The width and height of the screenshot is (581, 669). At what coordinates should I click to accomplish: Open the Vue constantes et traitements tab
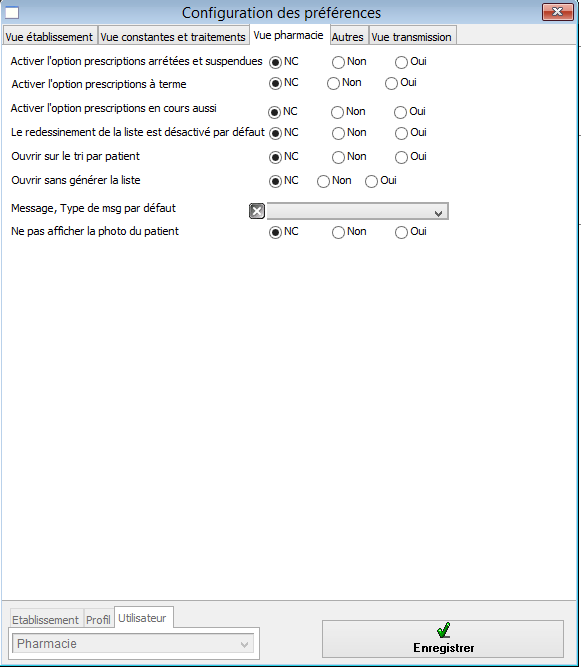(173, 37)
